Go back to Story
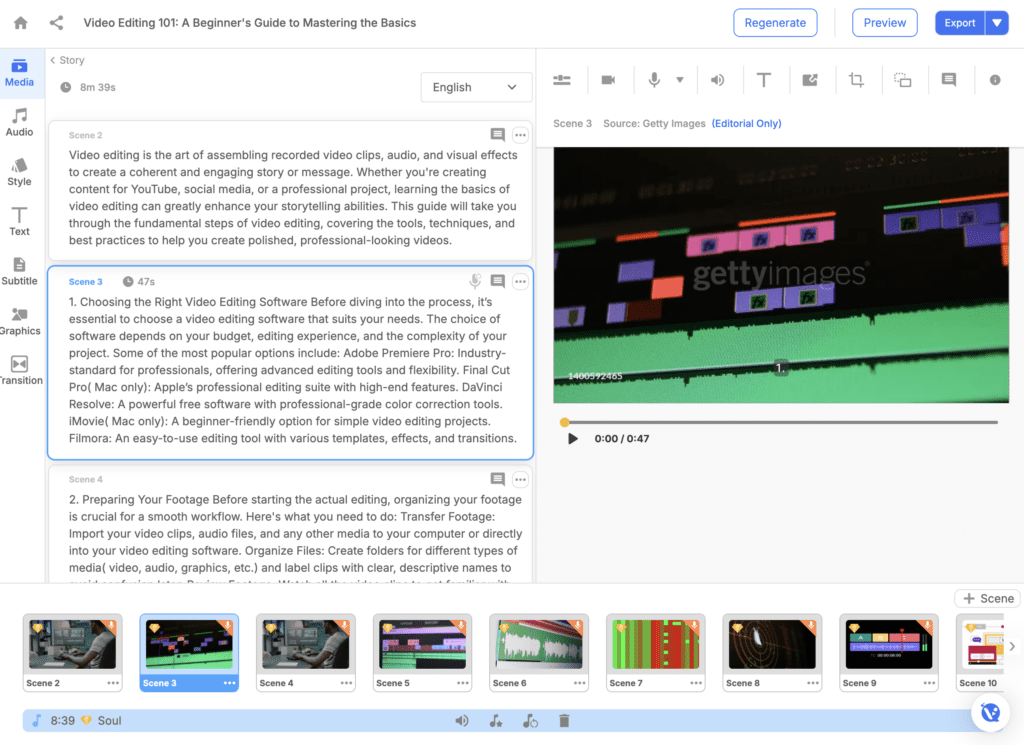The height and width of the screenshot is (745, 1024). click(x=67, y=60)
